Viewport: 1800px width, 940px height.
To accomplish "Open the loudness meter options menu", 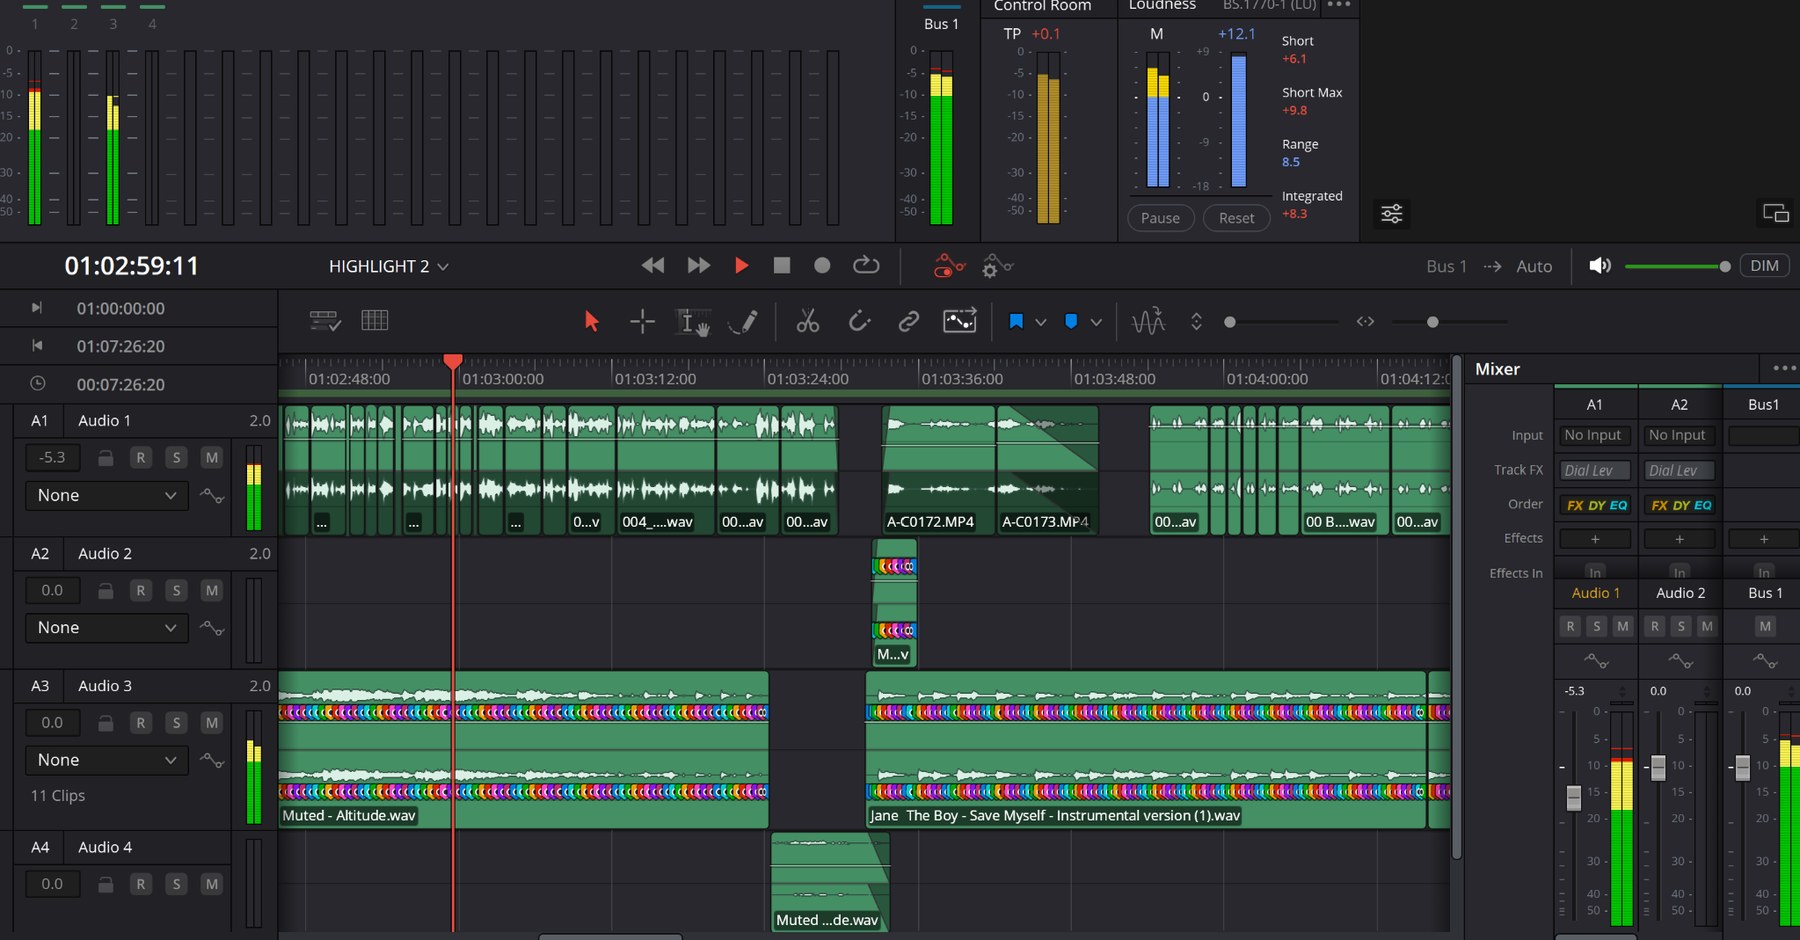I will click(1339, 5).
